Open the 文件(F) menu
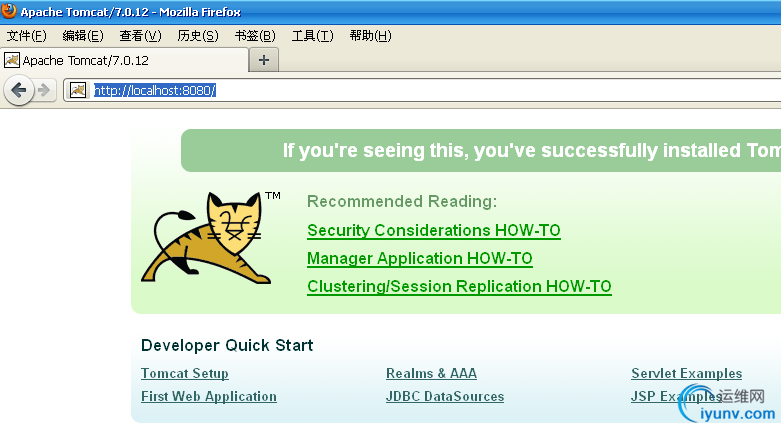This screenshot has width=781, height=430. (26, 36)
